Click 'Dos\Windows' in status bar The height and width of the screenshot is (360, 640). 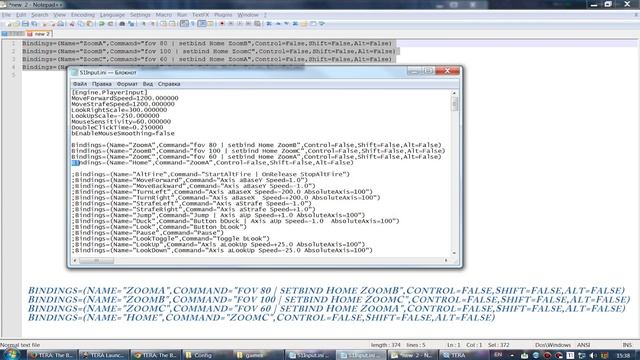553,345
